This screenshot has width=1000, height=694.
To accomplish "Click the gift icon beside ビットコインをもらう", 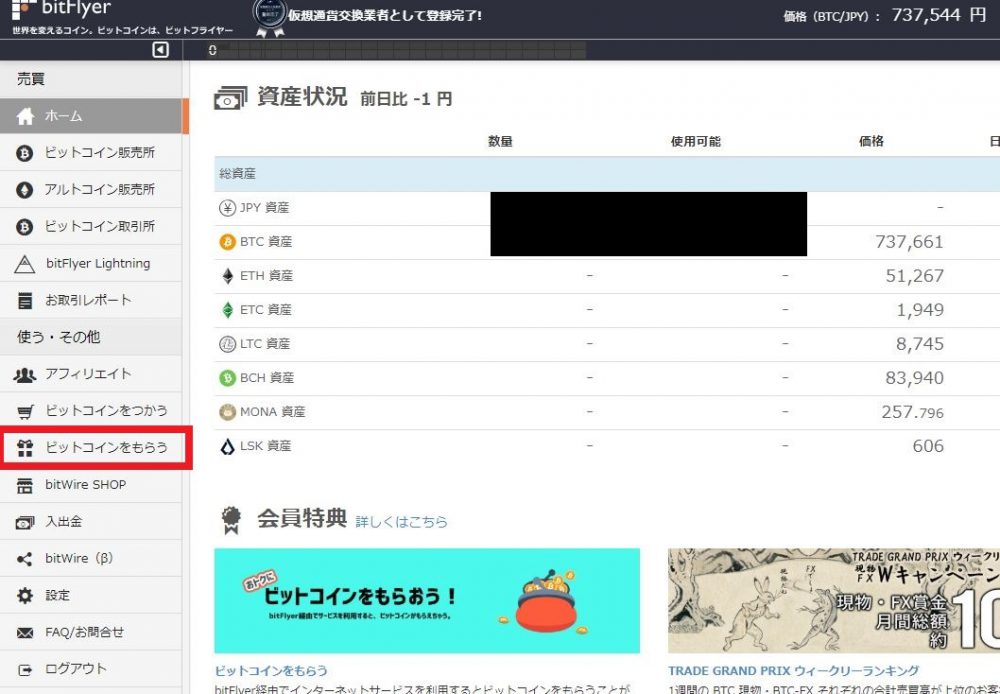I will pyautogui.click(x=25, y=448).
